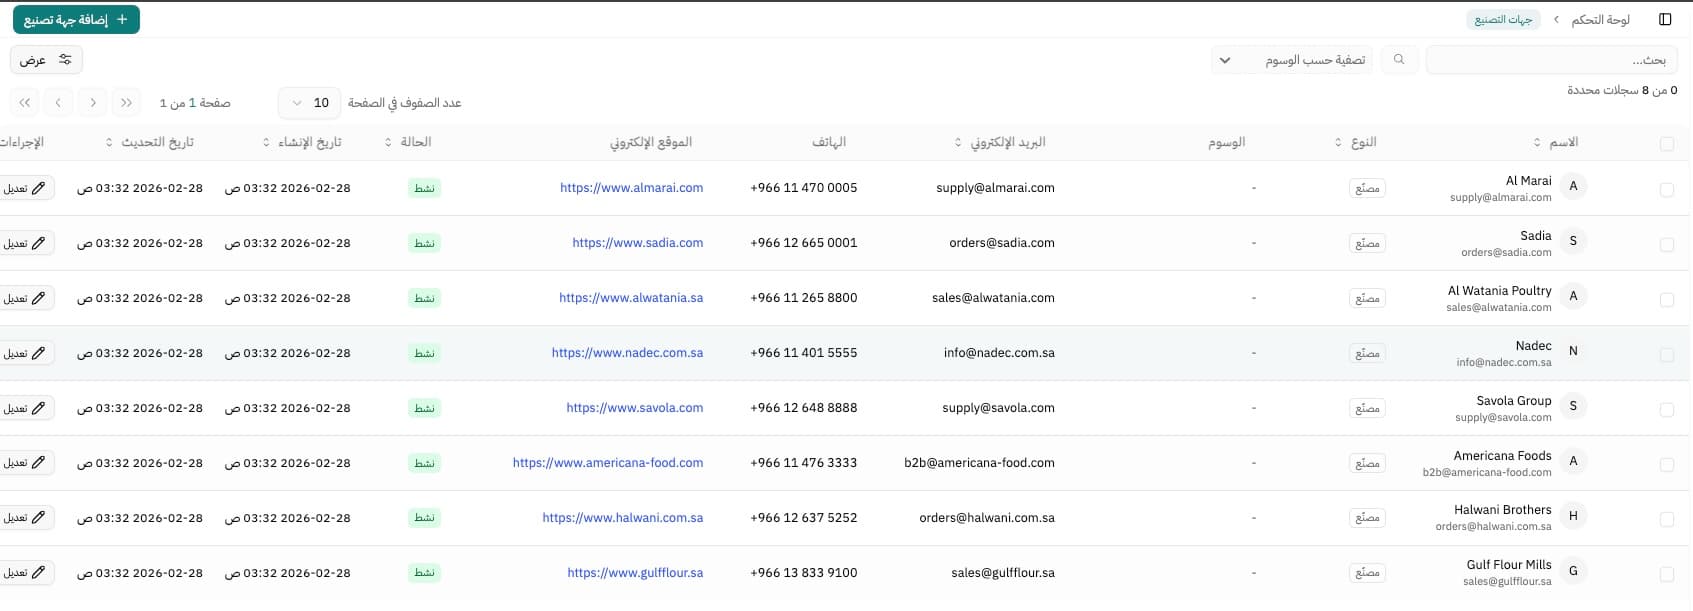This screenshot has height=611, width=1693.
Task: Click the 0 من 8 سجلات محددة text
Action: pyautogui.click(x=1622, y=90)
